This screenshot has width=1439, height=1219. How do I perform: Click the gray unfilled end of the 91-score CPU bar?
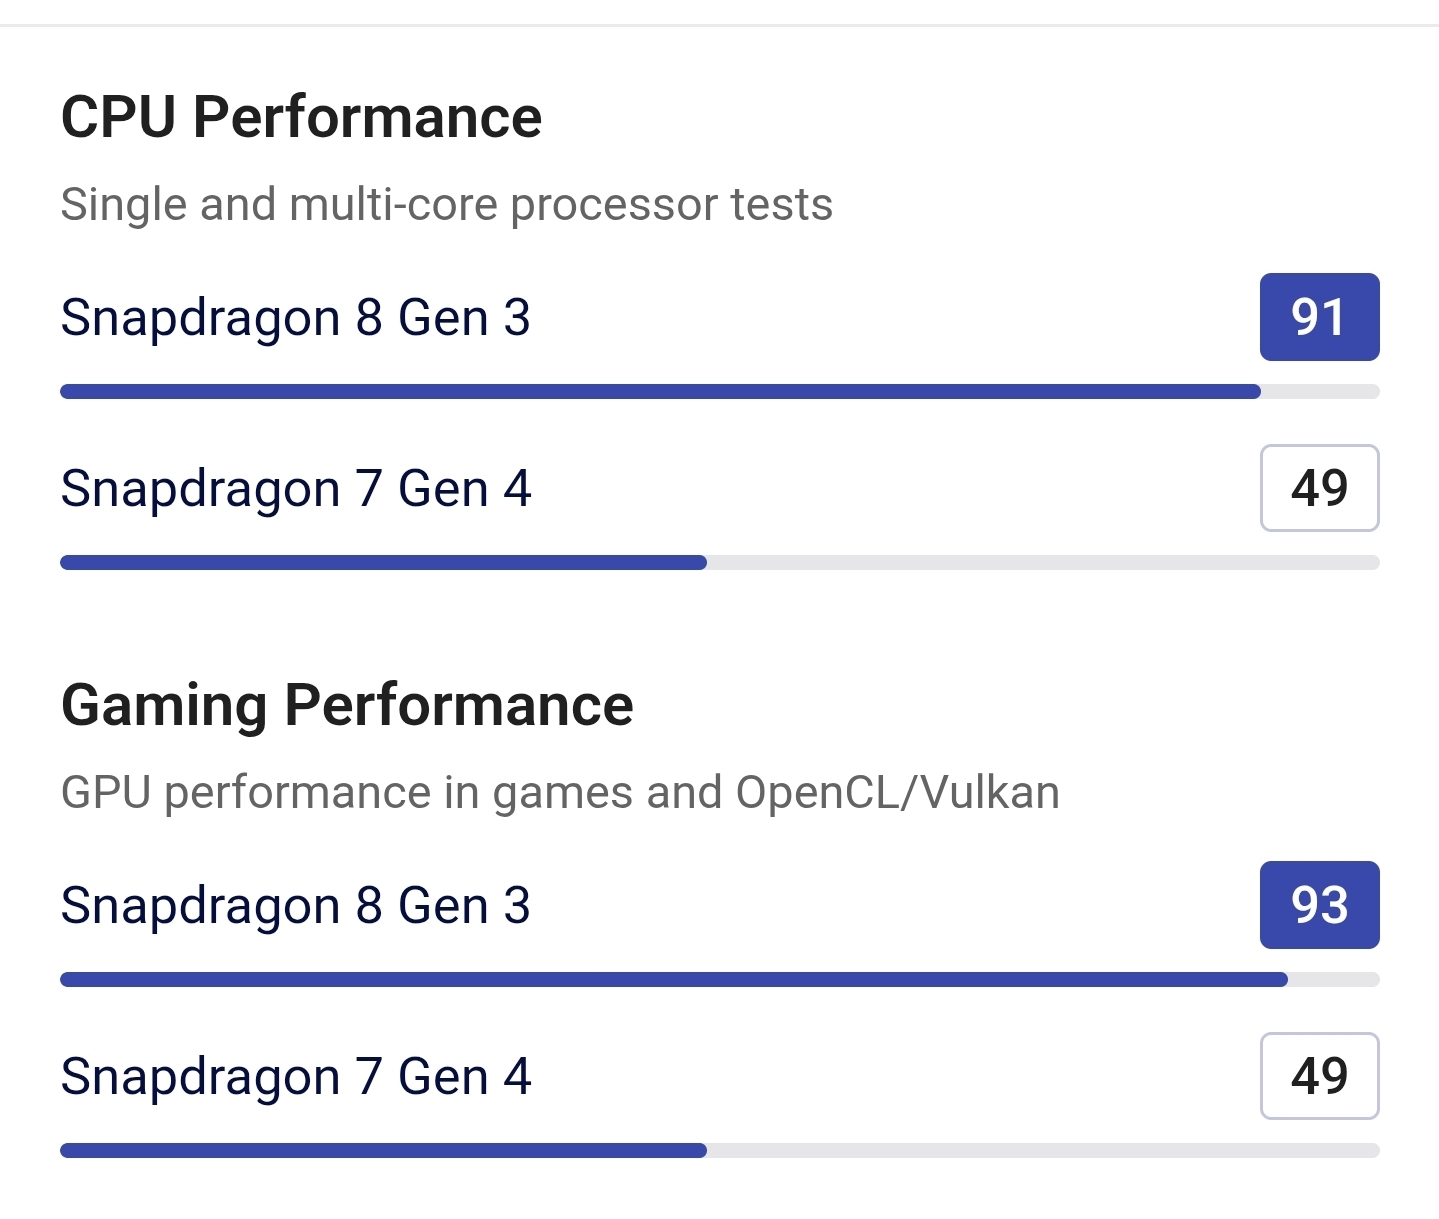[x=1320, y=392]
